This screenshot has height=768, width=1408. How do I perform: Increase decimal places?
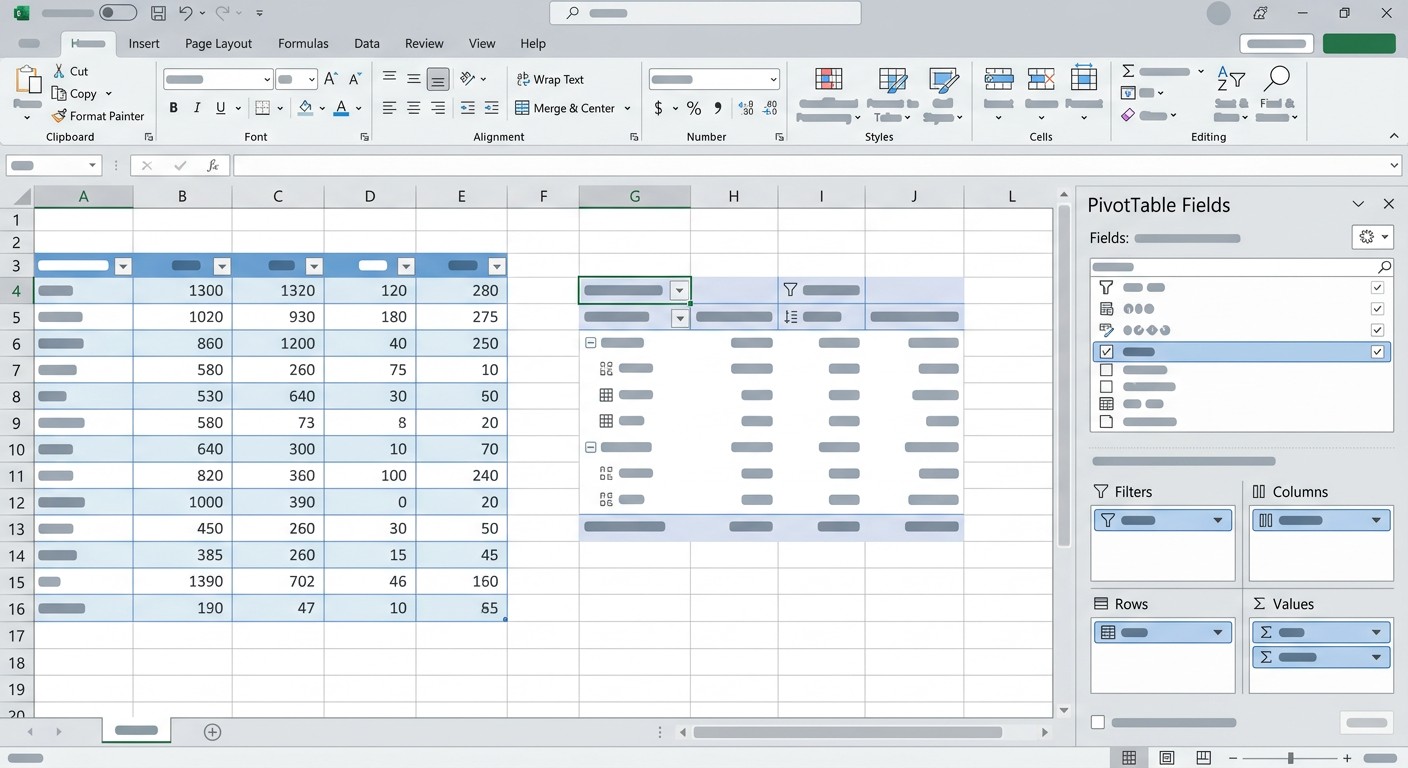745,108
